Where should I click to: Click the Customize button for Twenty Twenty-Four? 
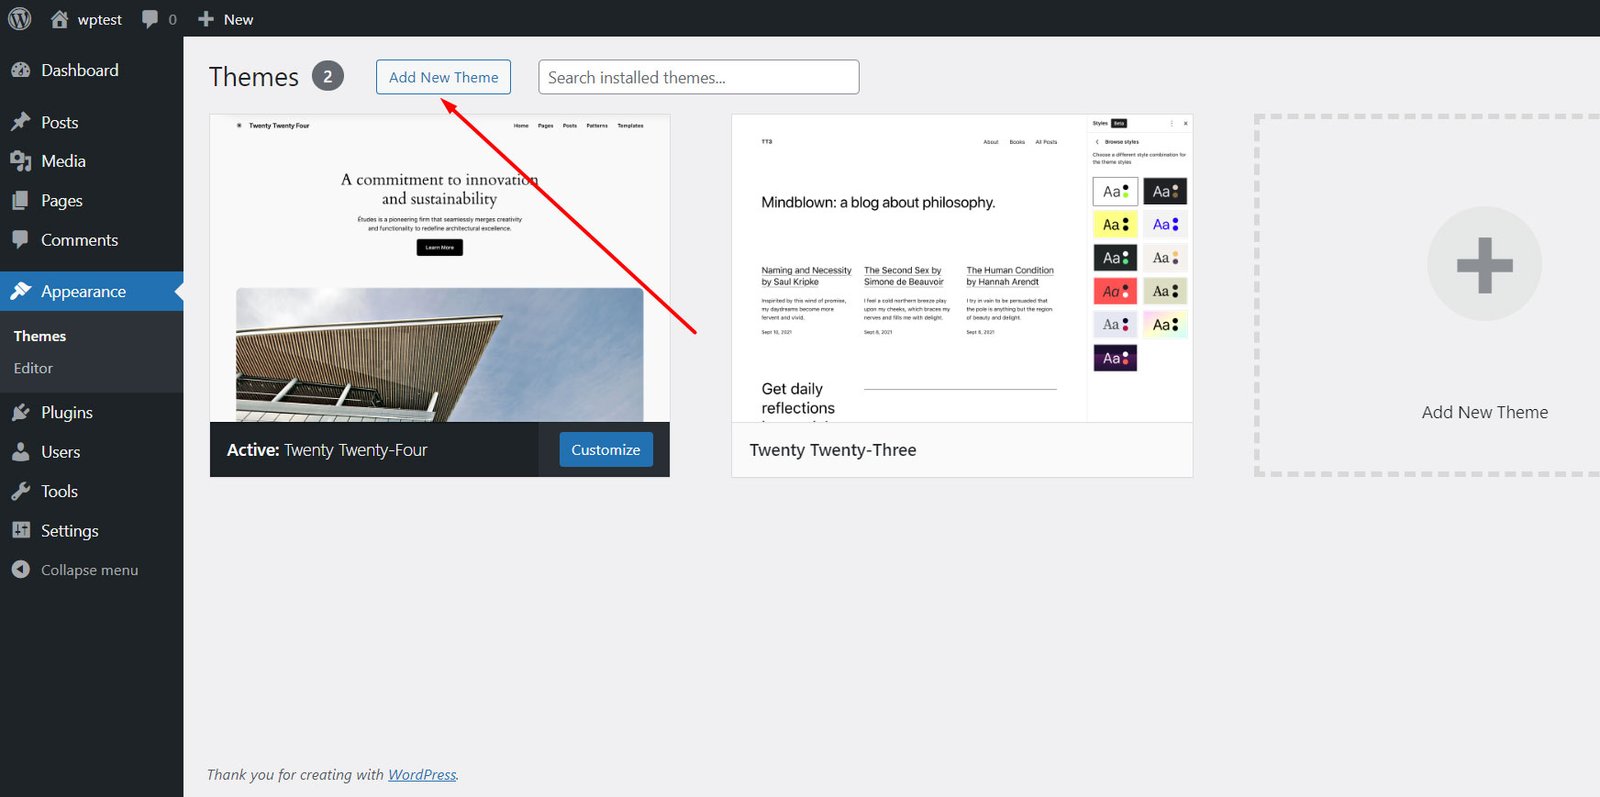coord(606,450)
